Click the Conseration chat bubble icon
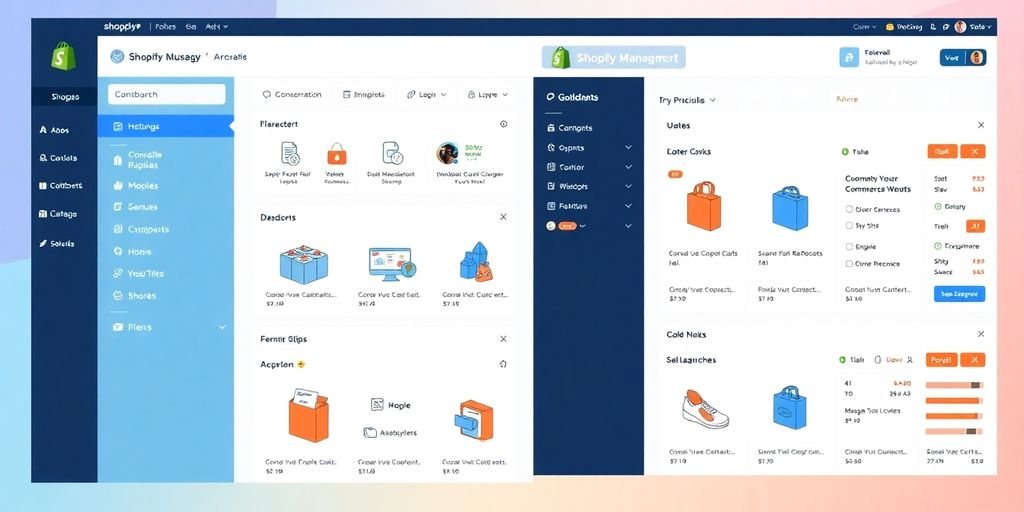The image size is (1024, 512). point(266,95)
